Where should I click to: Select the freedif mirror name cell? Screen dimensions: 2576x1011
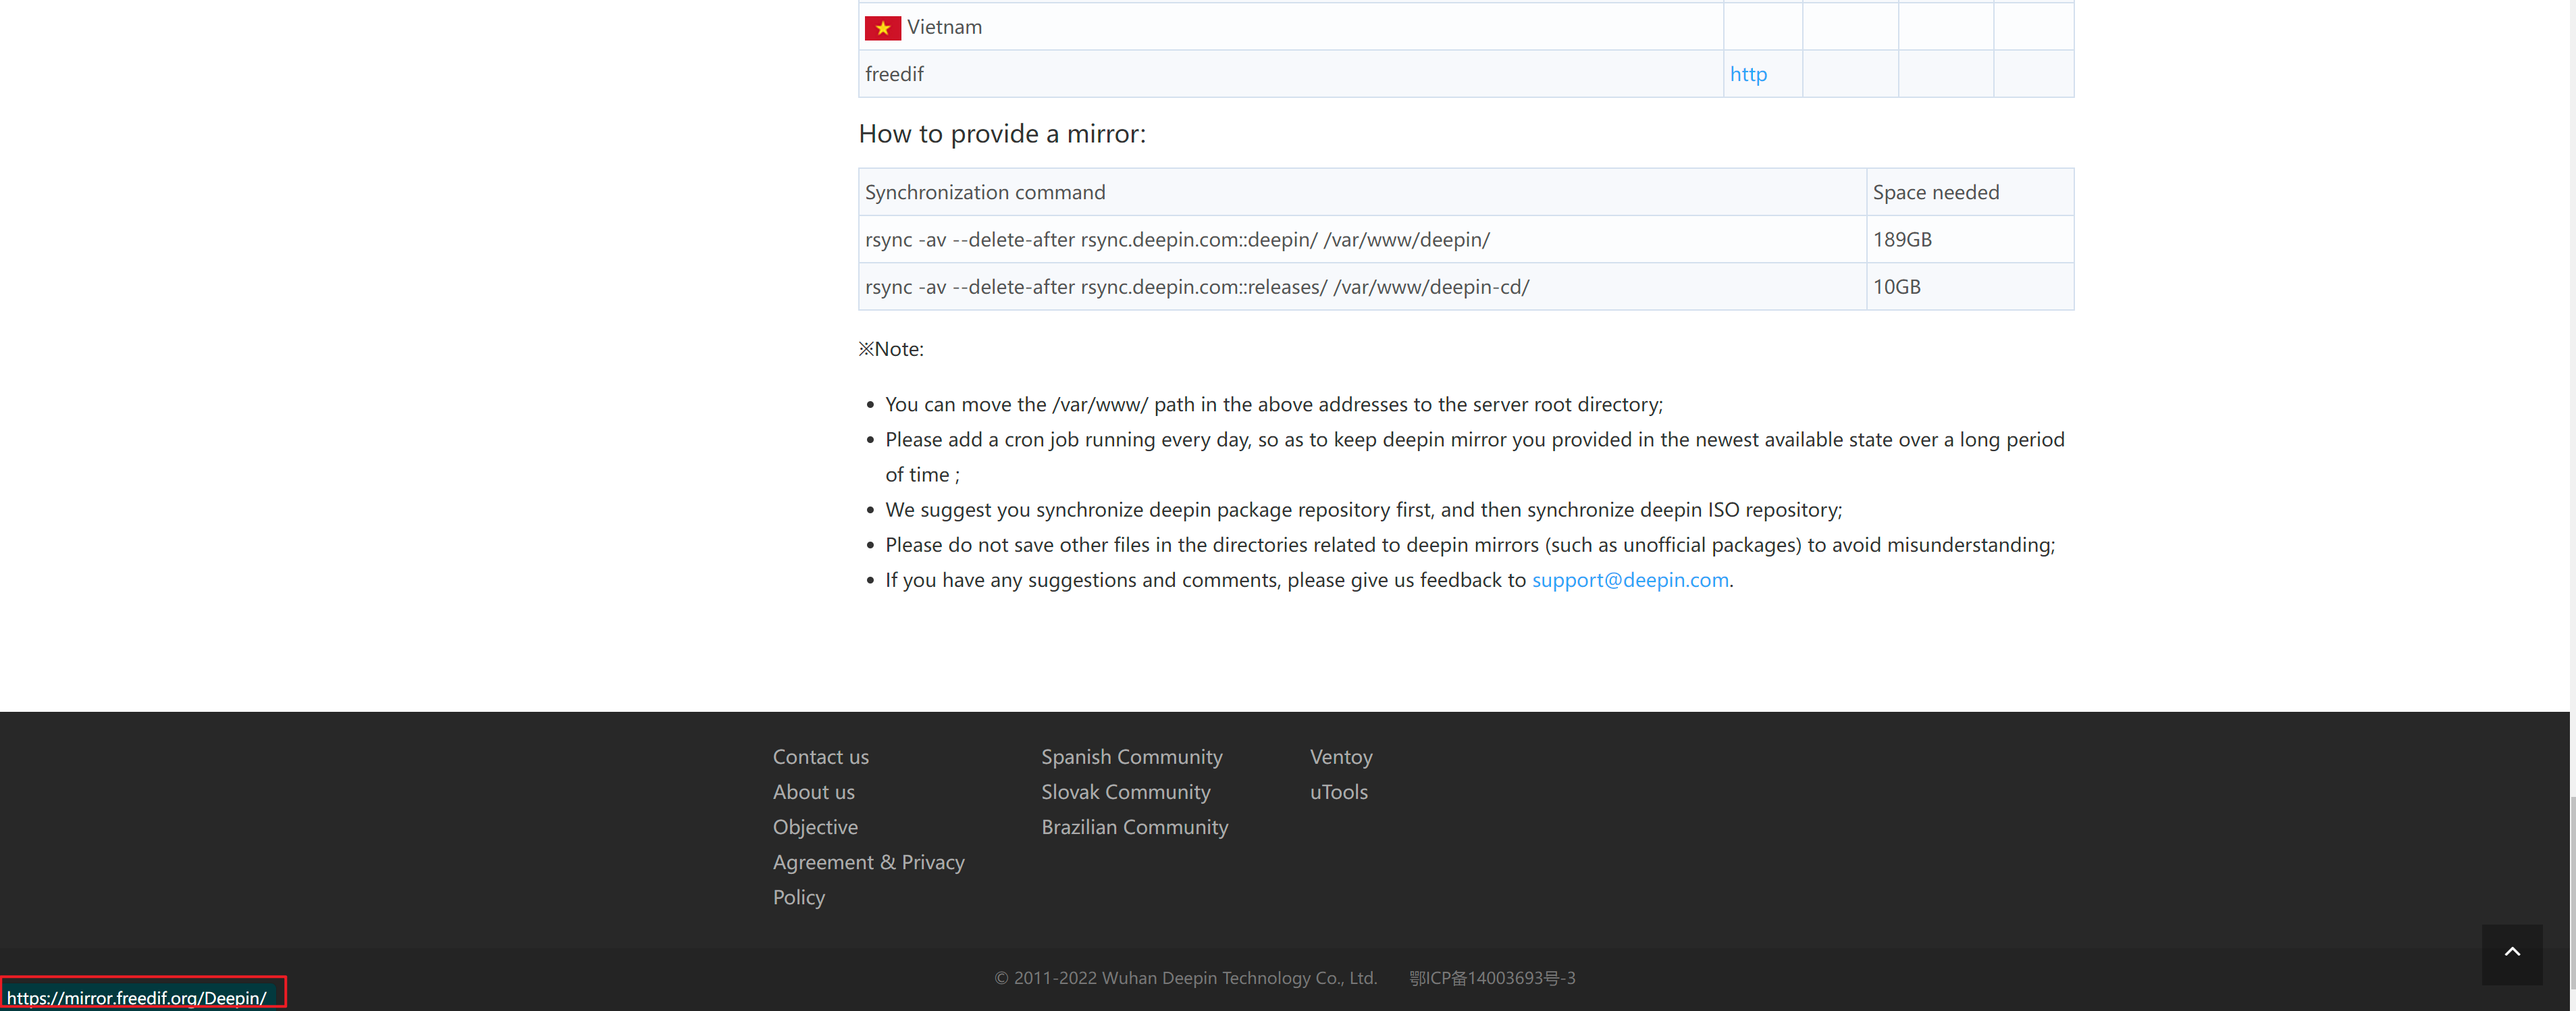click(894, 74)
